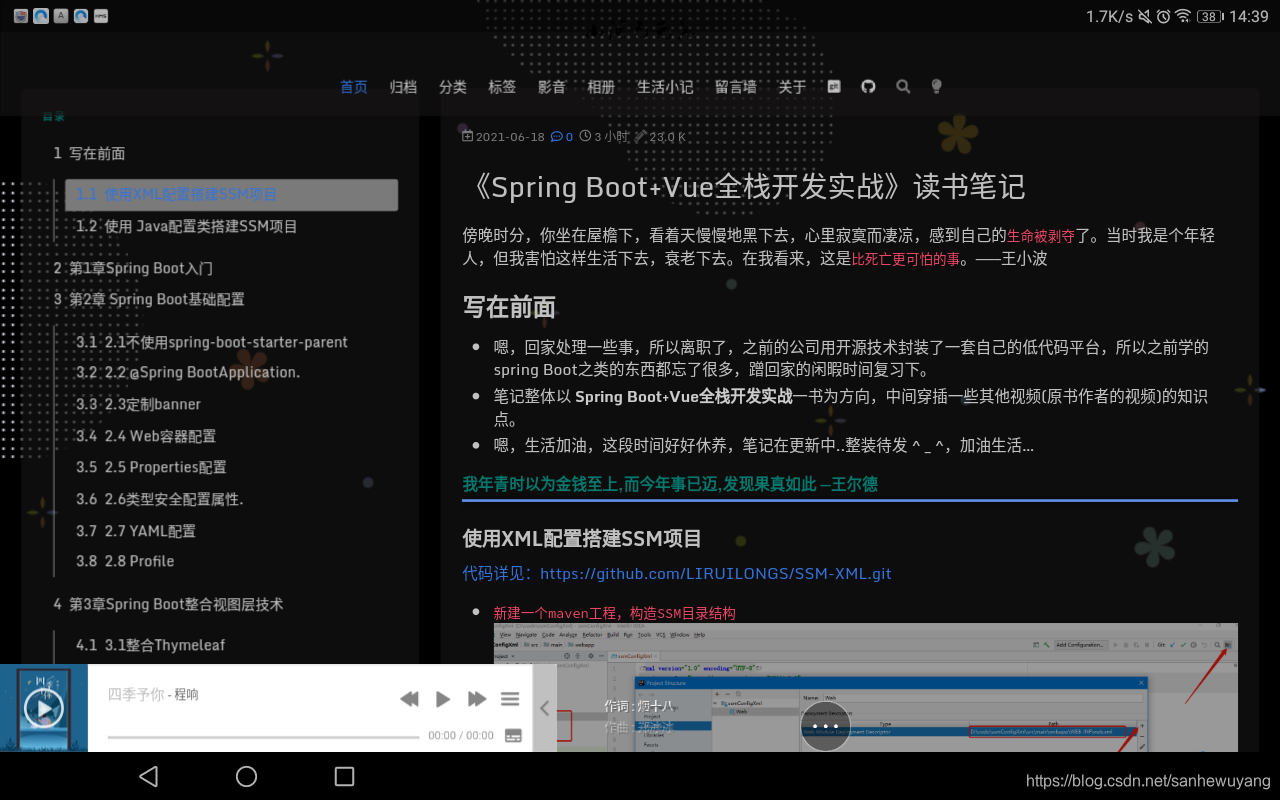The image size is (1280, 800).
Task: Tap the Android Back triangle button
Action: (146, 776)
